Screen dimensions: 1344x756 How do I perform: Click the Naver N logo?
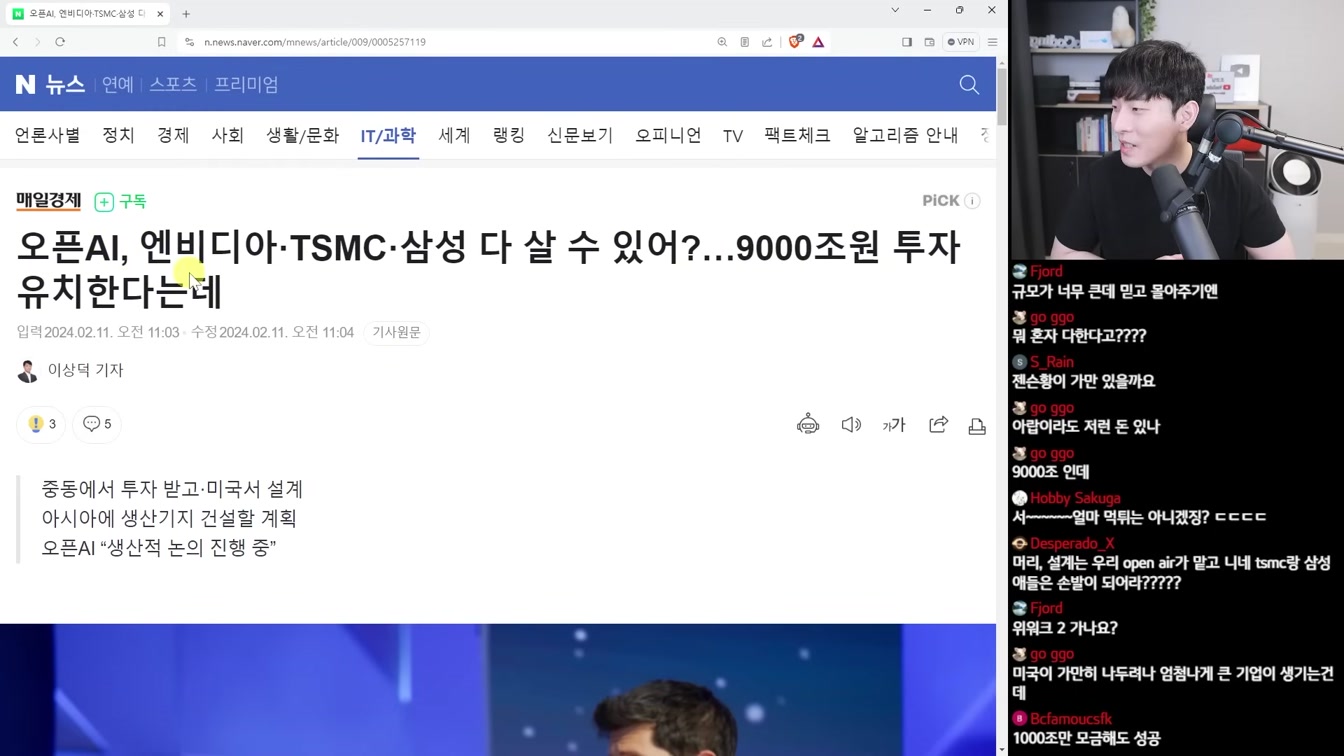pyautogui.click(x=25, y=85)
